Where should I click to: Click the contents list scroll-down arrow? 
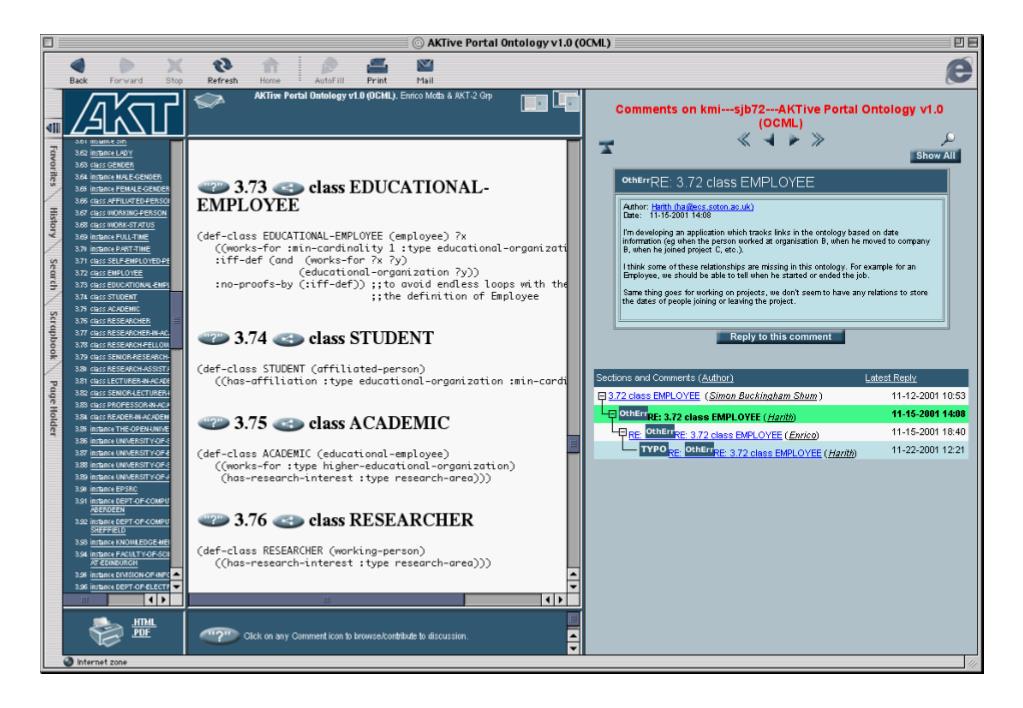[176, 587]
